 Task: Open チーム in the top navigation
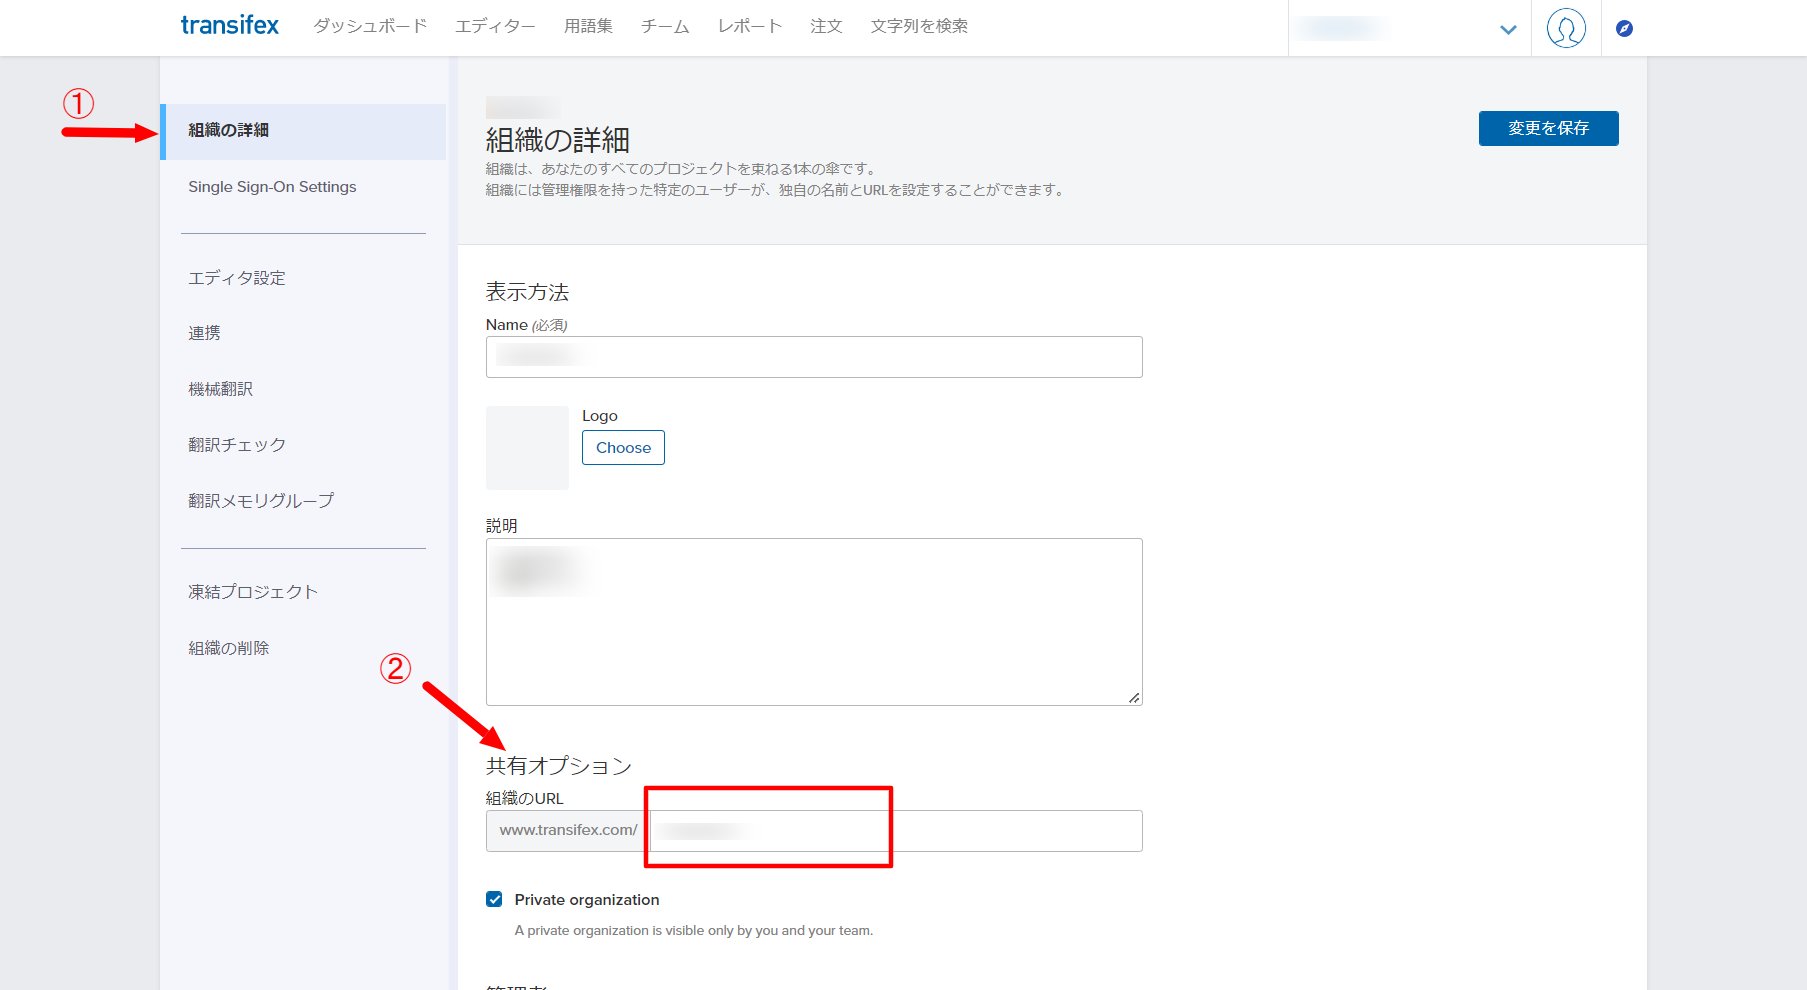665,26
